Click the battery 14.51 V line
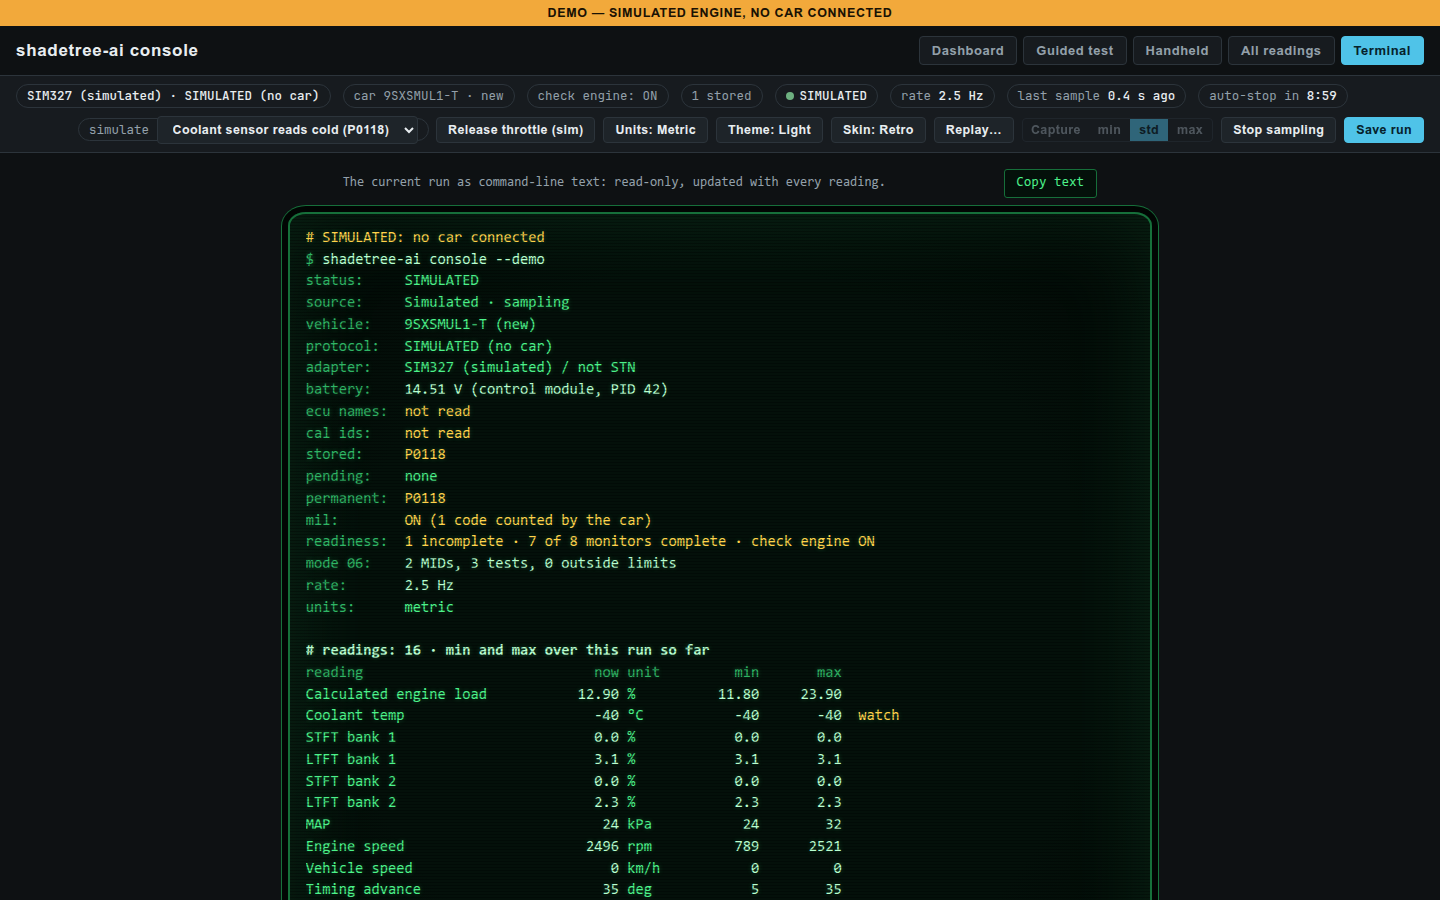Image resolution: width=1440 pixels, height=900 pixels. click(487, 390)
